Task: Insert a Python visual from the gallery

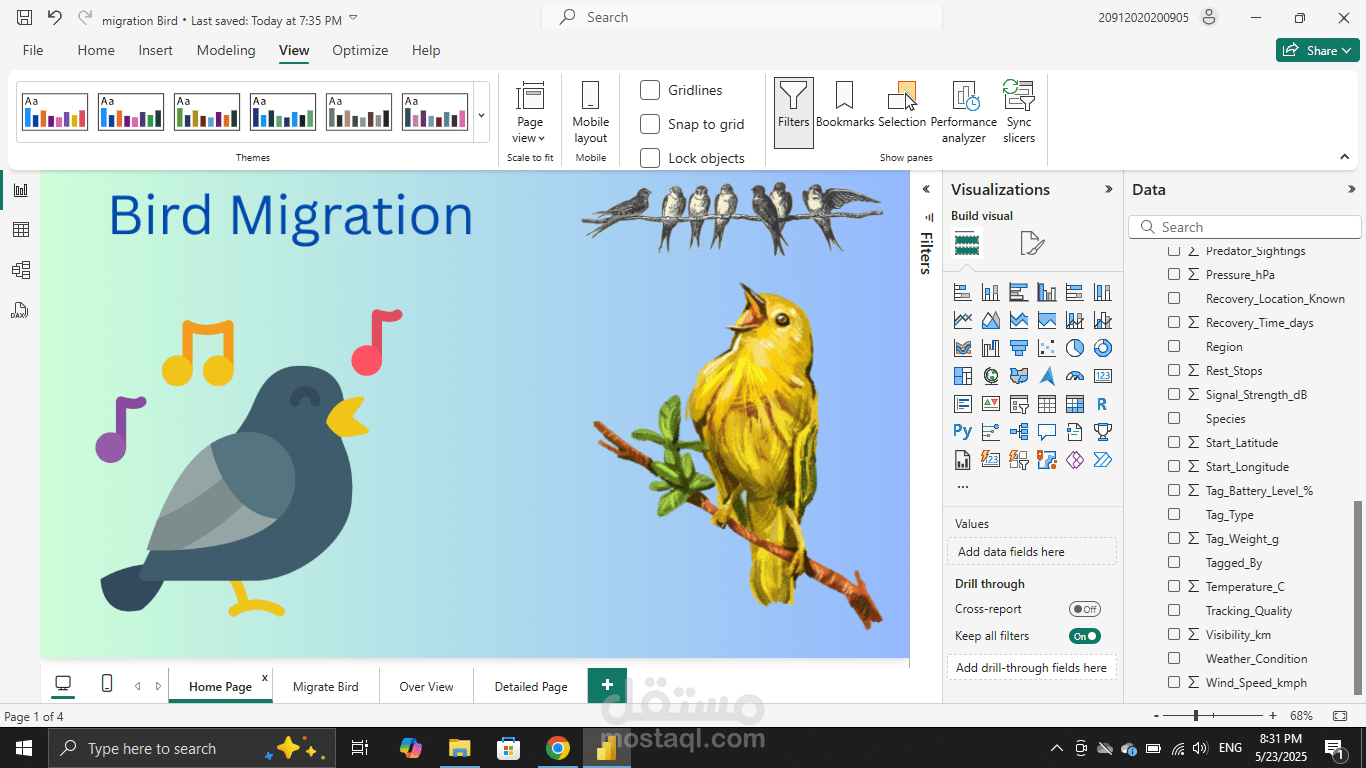Action: pyautogui.click(x=963, y=432)
